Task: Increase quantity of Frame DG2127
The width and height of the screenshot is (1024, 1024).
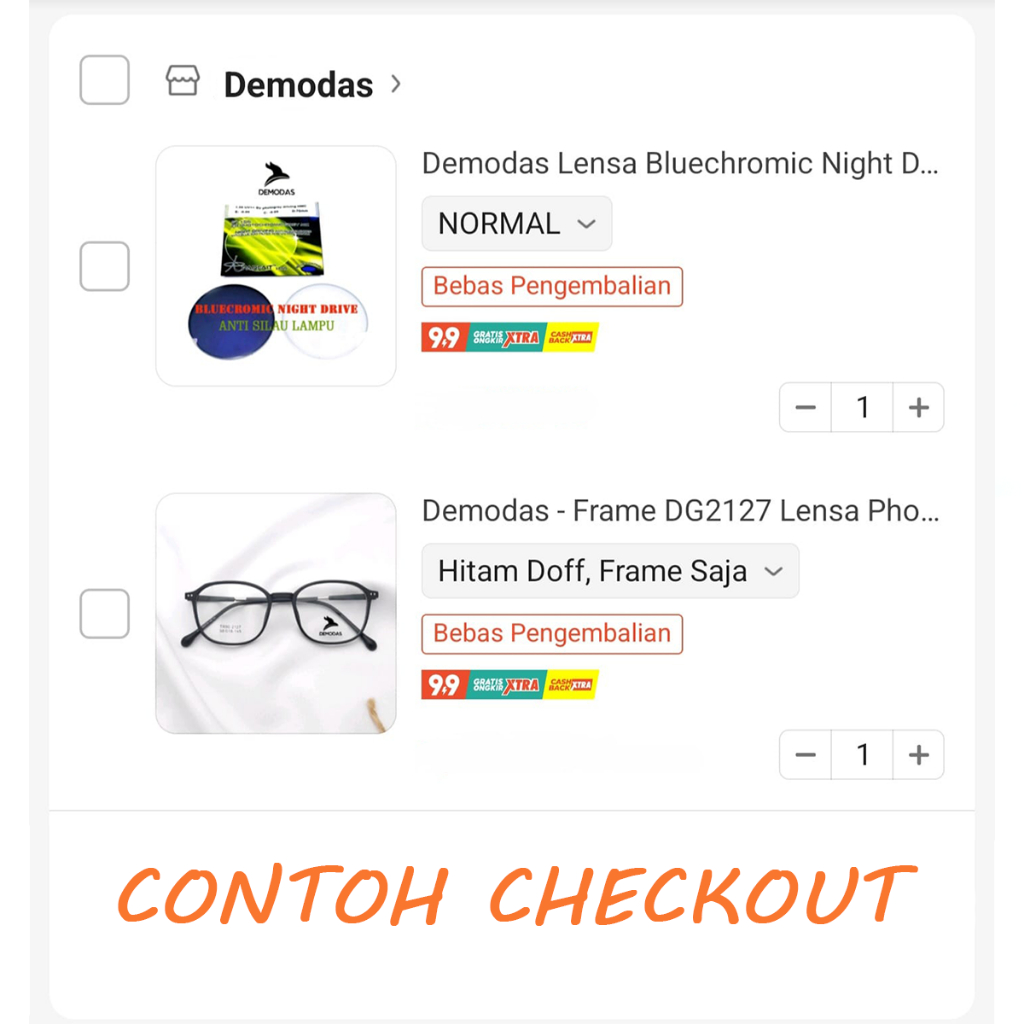Action: [x=918, y=755]
